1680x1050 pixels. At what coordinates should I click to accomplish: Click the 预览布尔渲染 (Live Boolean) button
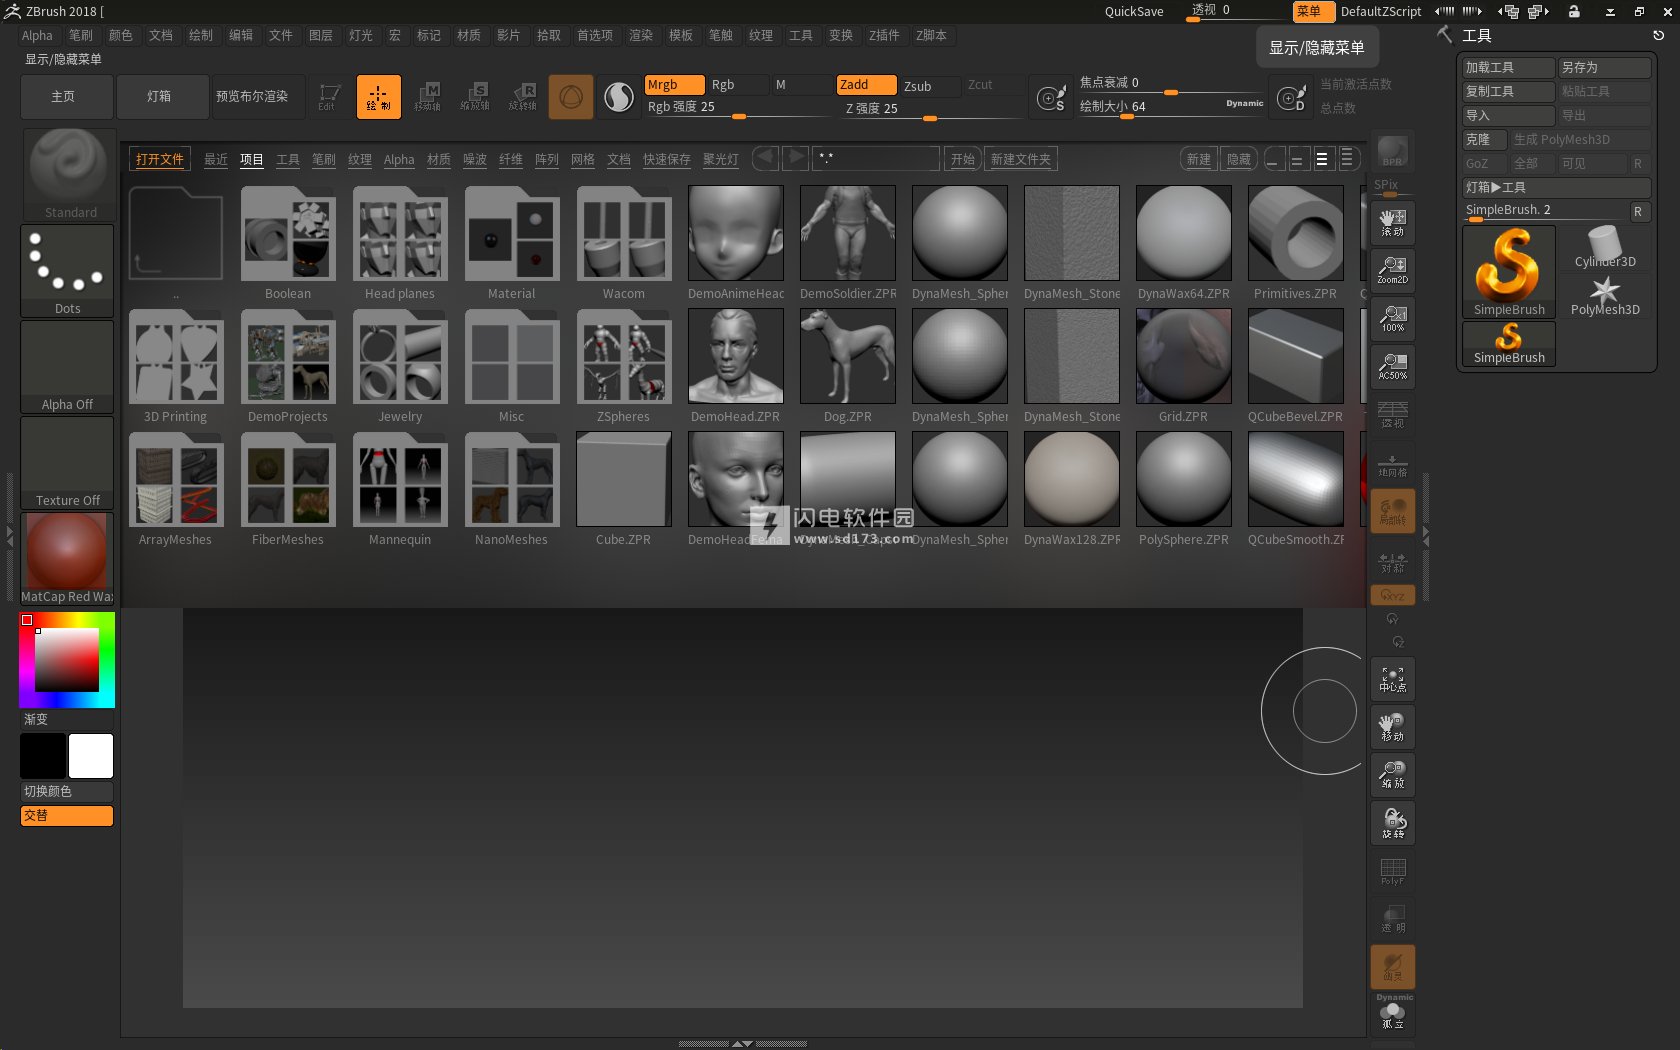point(259,97)
